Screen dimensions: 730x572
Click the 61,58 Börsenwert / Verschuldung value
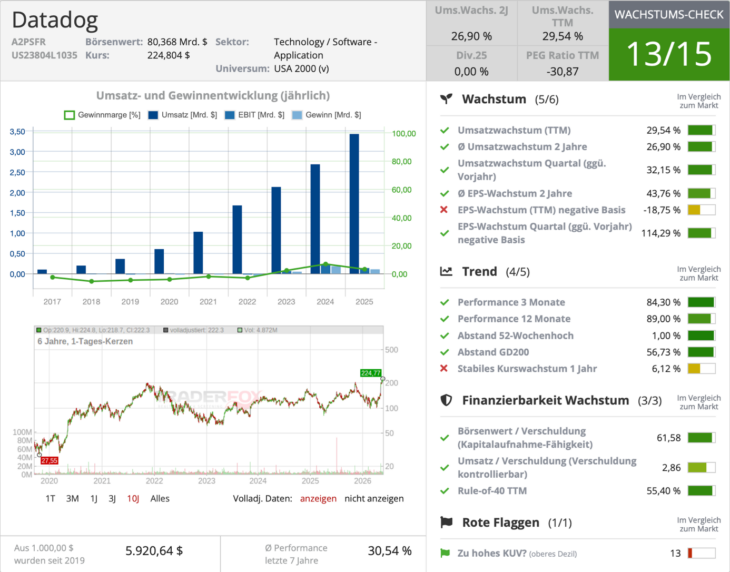click(669, 437)
